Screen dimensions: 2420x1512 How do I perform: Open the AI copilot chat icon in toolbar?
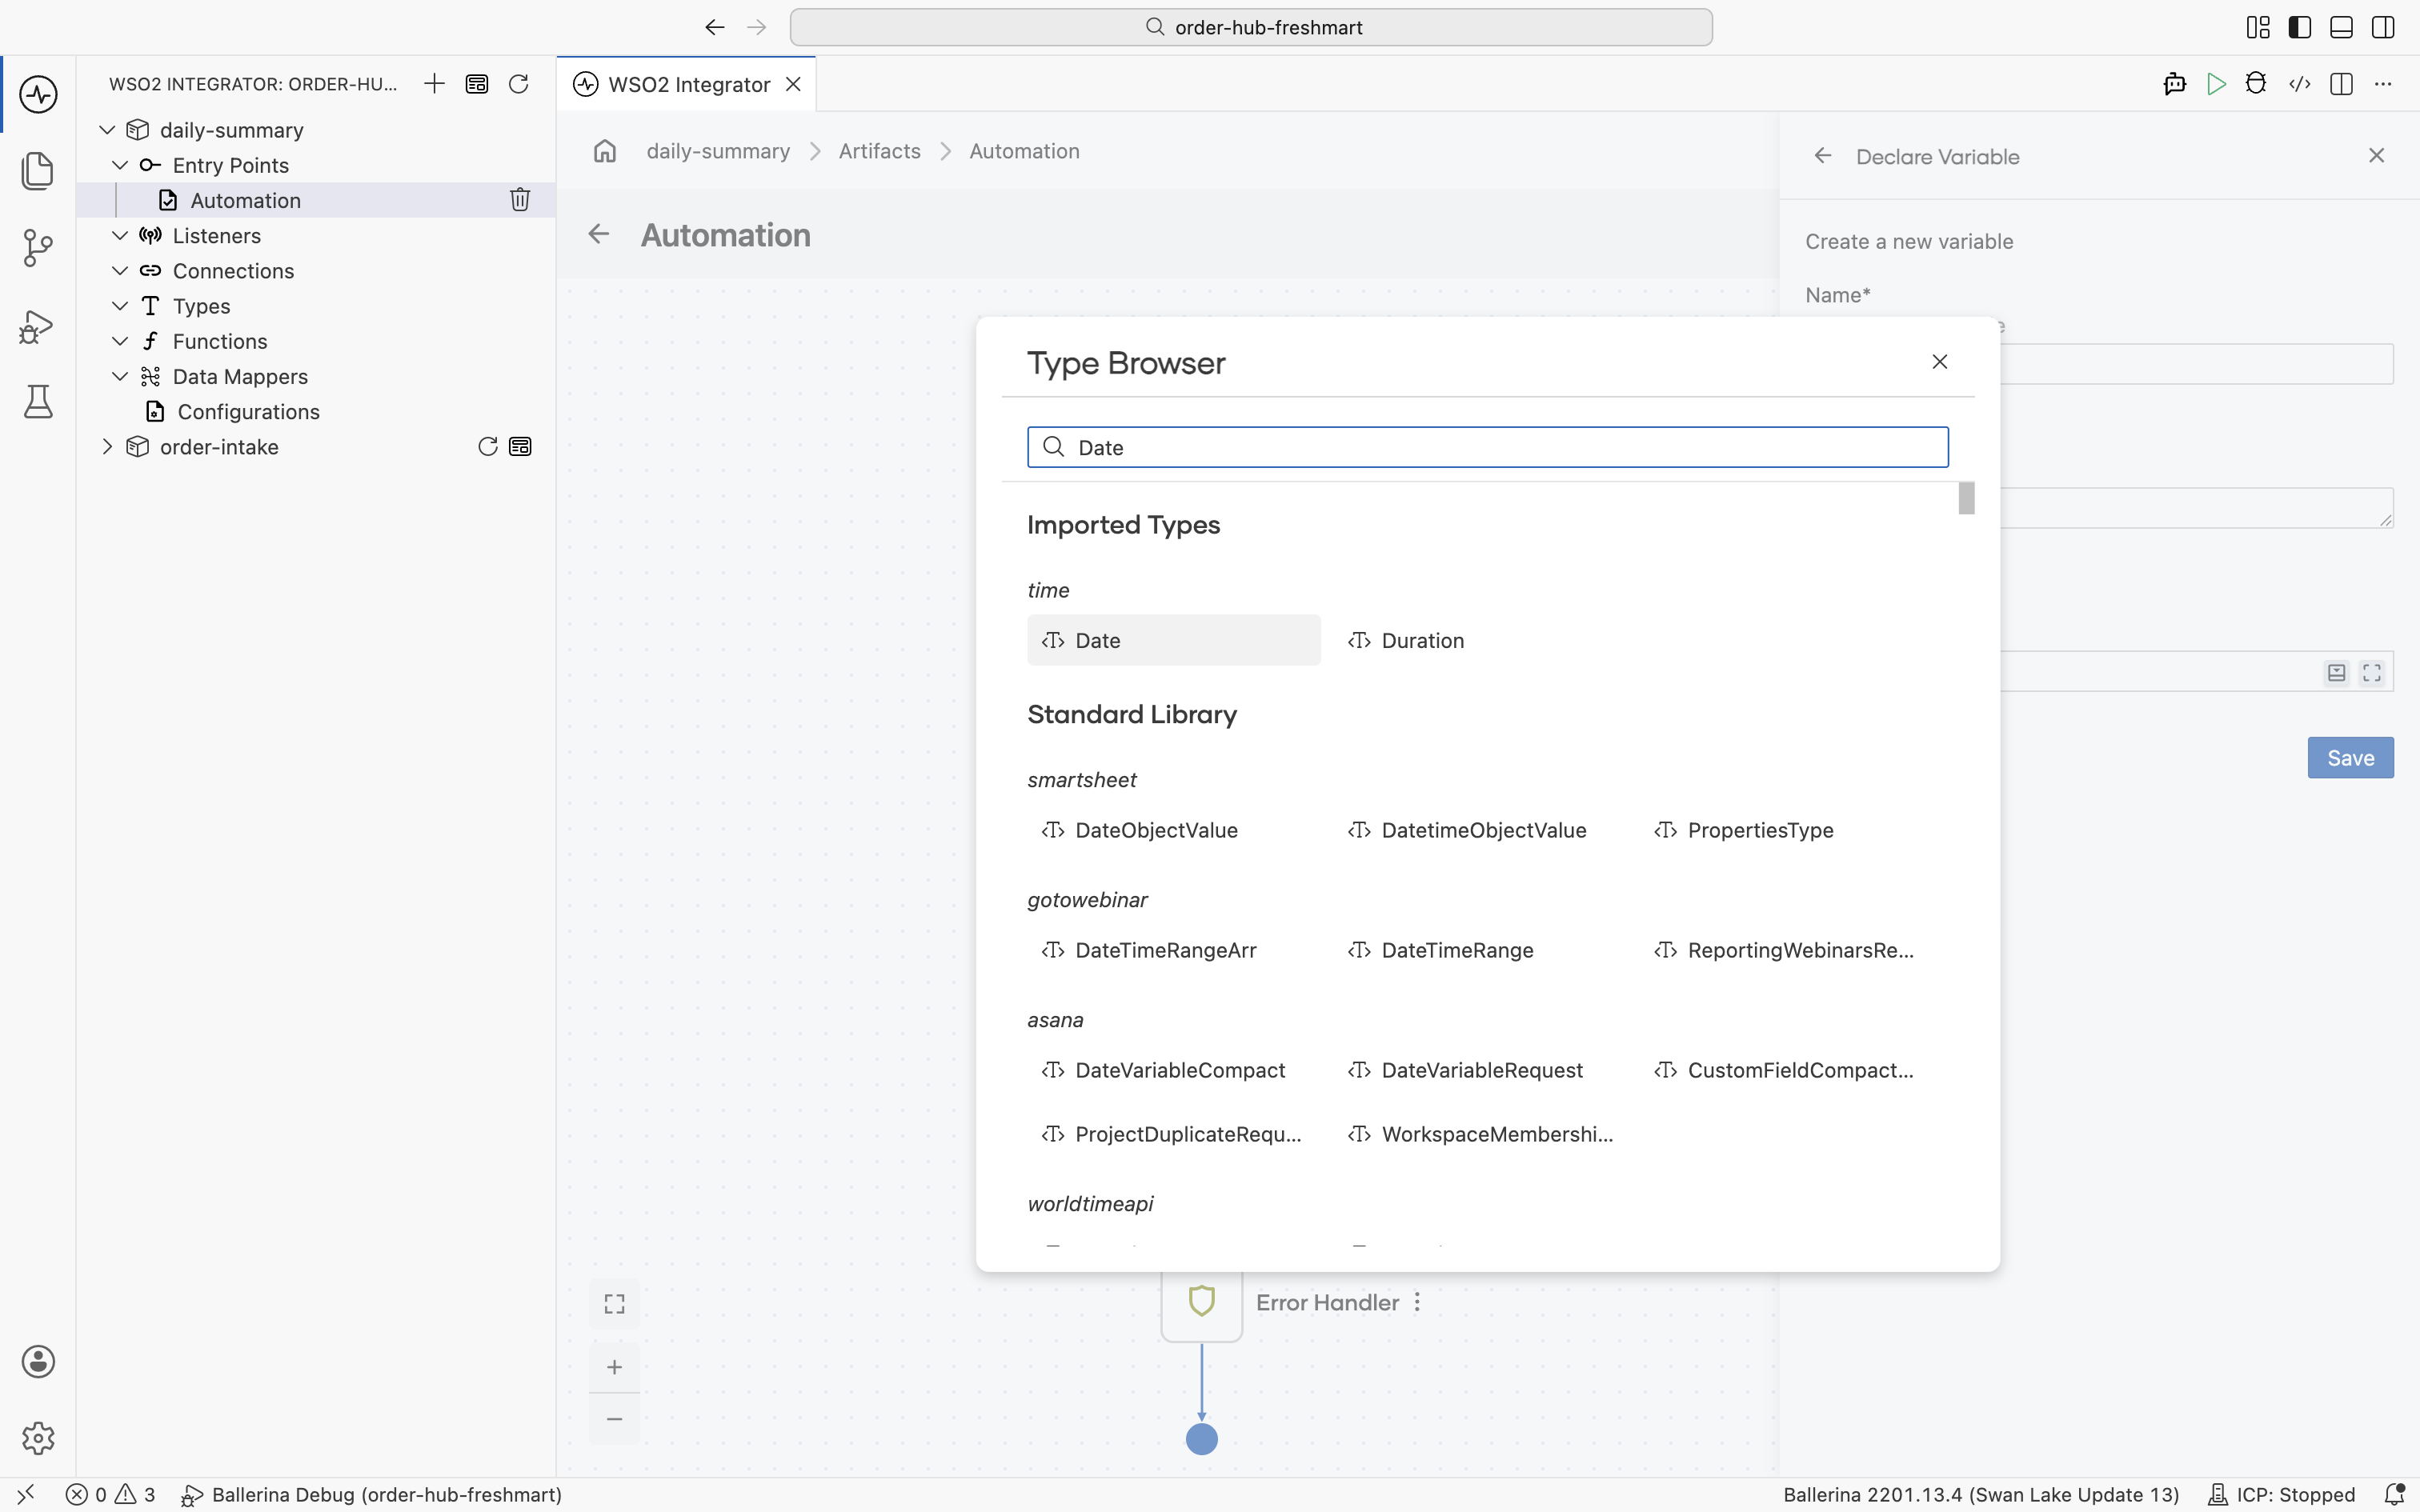click(2174, 84)
